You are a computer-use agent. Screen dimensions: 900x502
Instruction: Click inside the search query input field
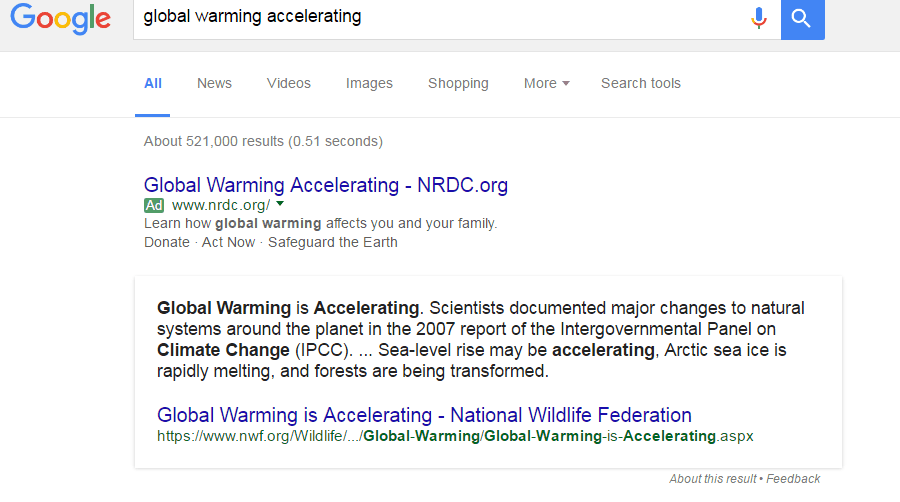point(440,18)
